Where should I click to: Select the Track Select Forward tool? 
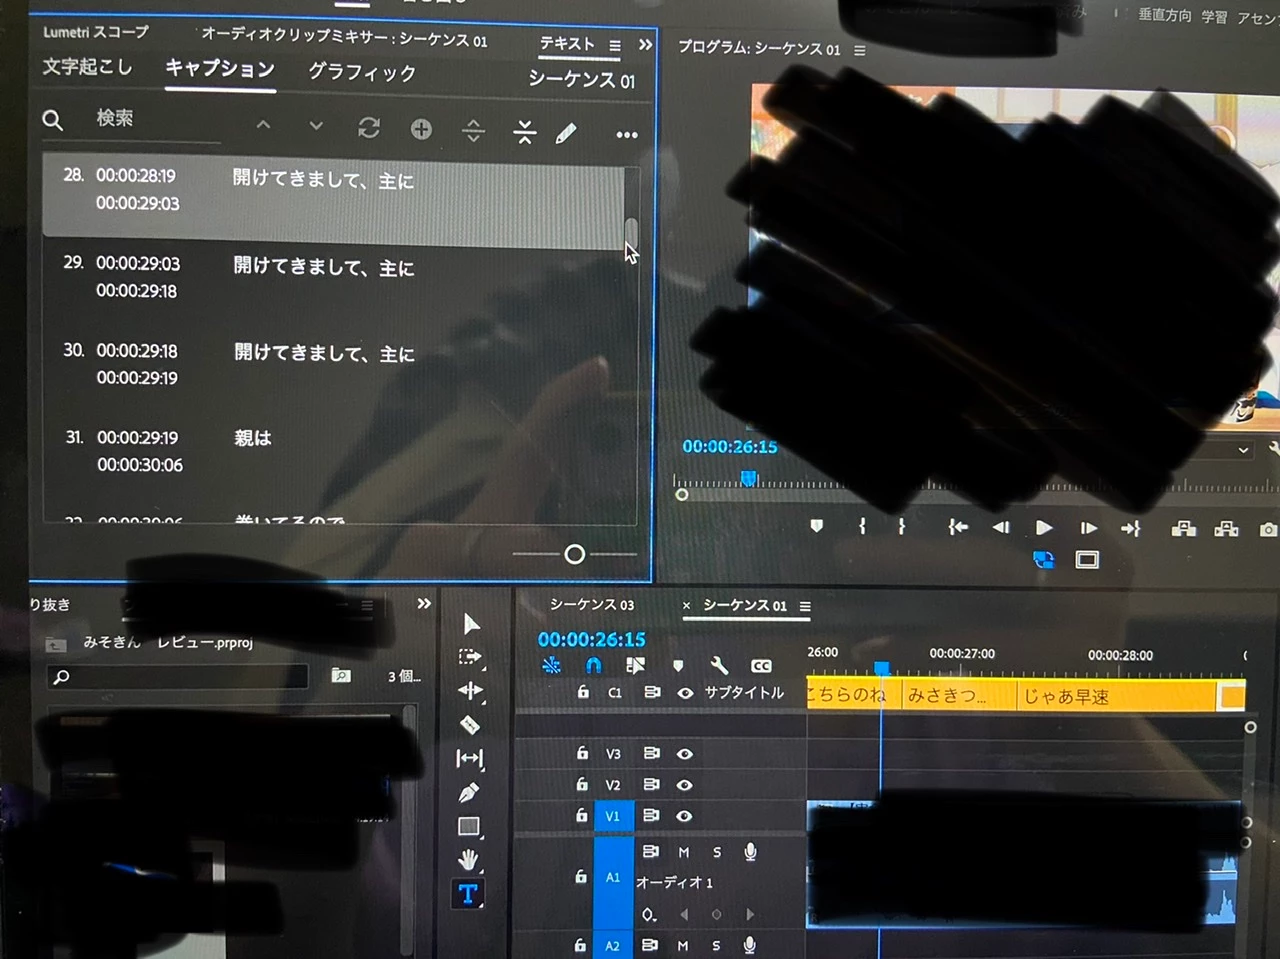click(x=470, y=657)
